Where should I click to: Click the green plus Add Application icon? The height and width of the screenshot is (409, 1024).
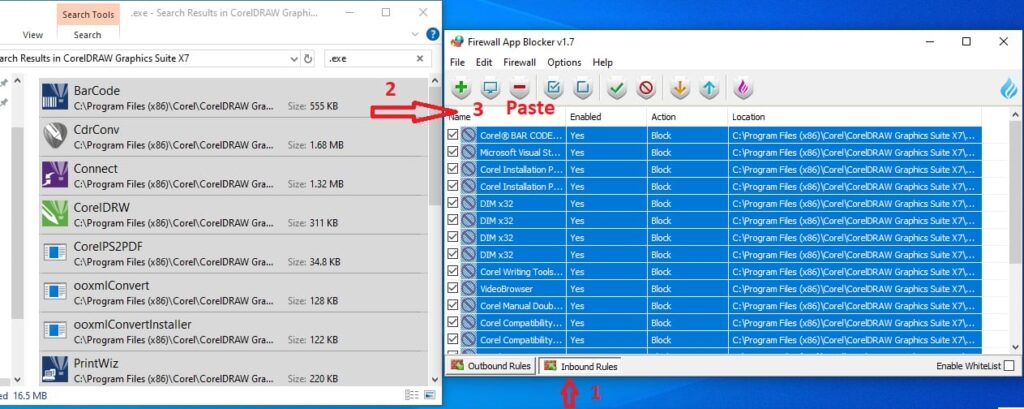click(x=461, y=88)
